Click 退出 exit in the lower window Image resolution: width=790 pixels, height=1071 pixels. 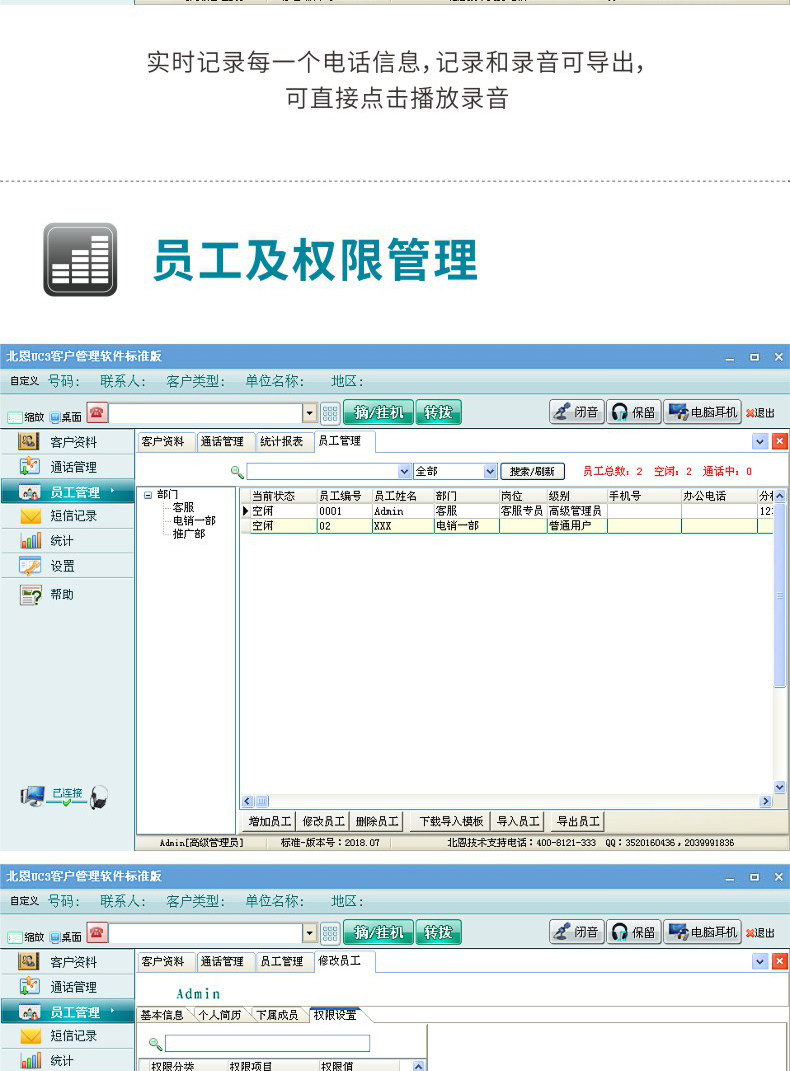tap(760, 933)
